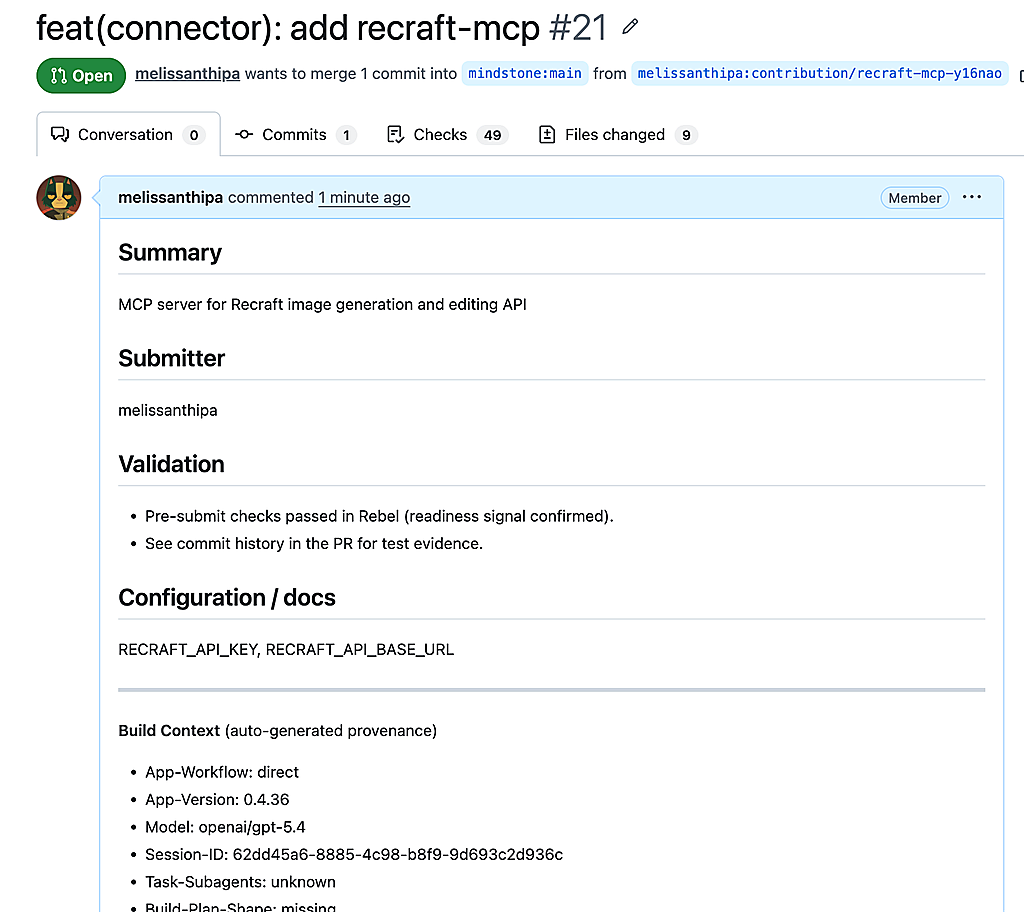1024x912 pixels.
Task: Open the mindstone:main base branch link
Action: [x=525, y=74]
